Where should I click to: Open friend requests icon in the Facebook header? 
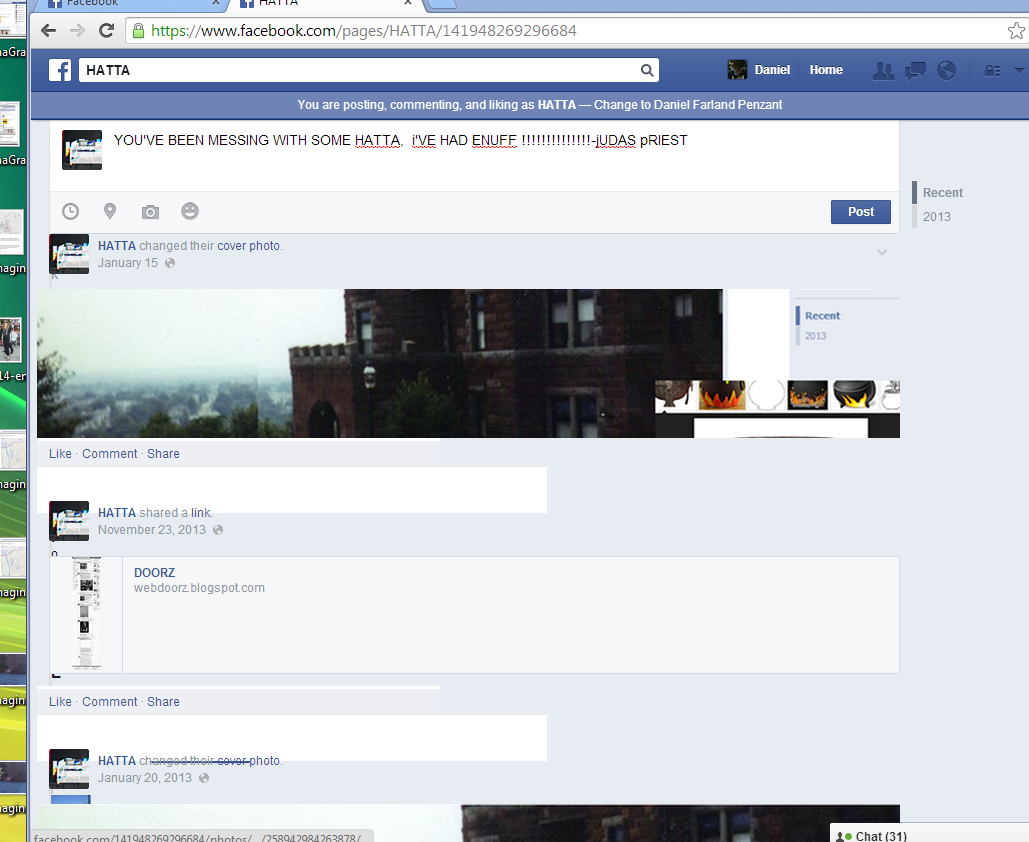coord(883,70)
